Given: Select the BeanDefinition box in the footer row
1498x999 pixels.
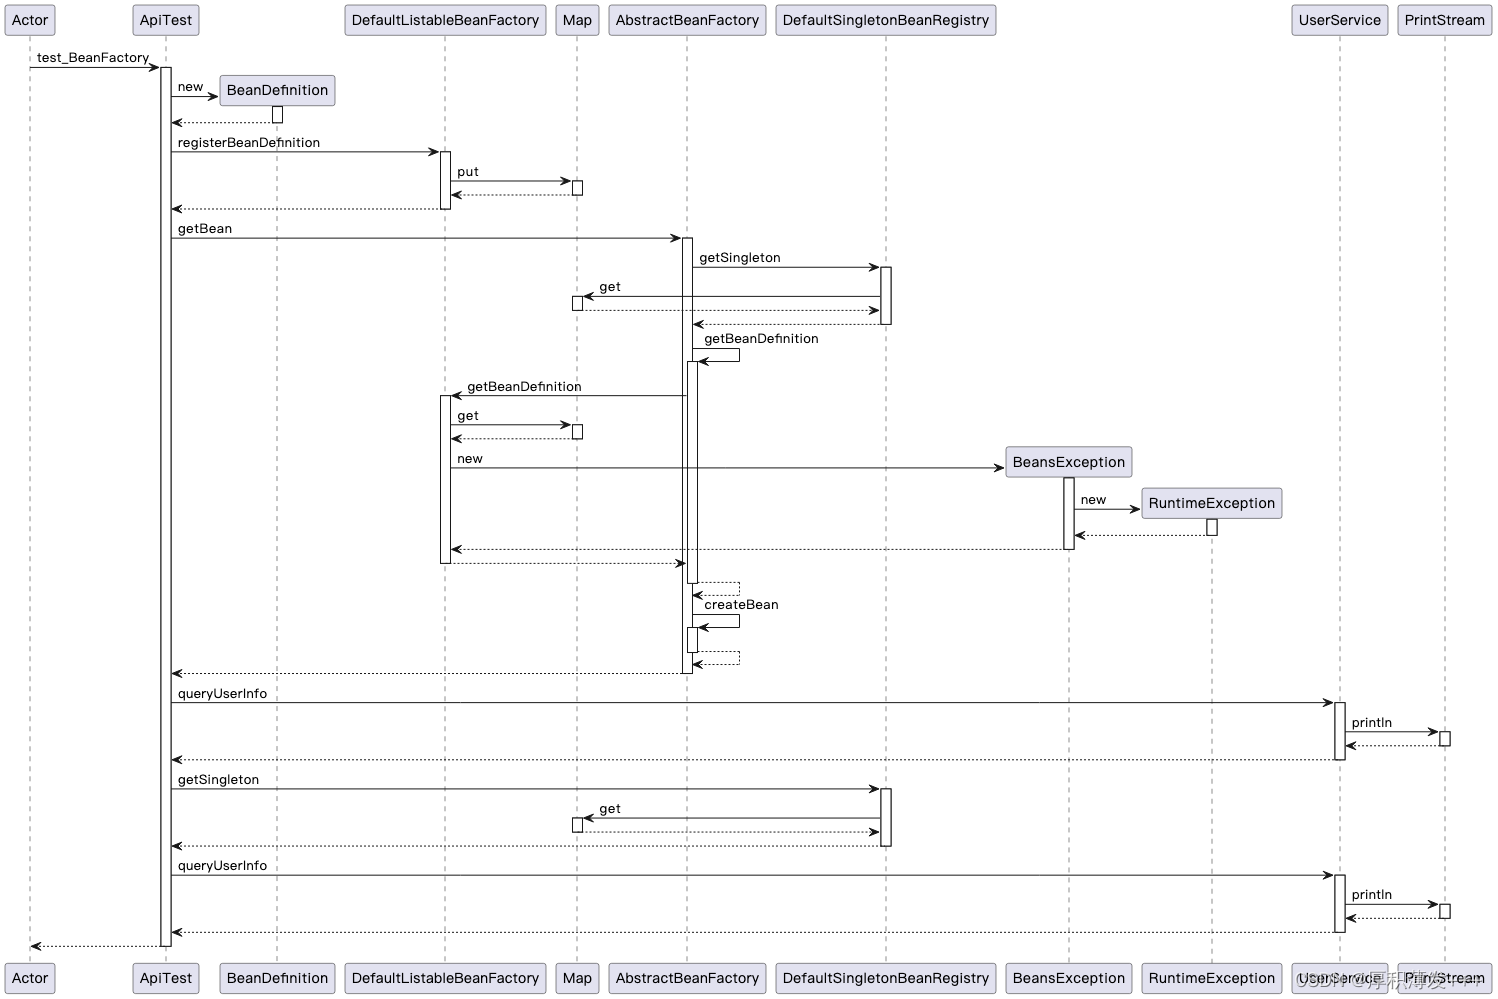Looking at the screenshot, I should pyautogui.click(x=277, y=978).
